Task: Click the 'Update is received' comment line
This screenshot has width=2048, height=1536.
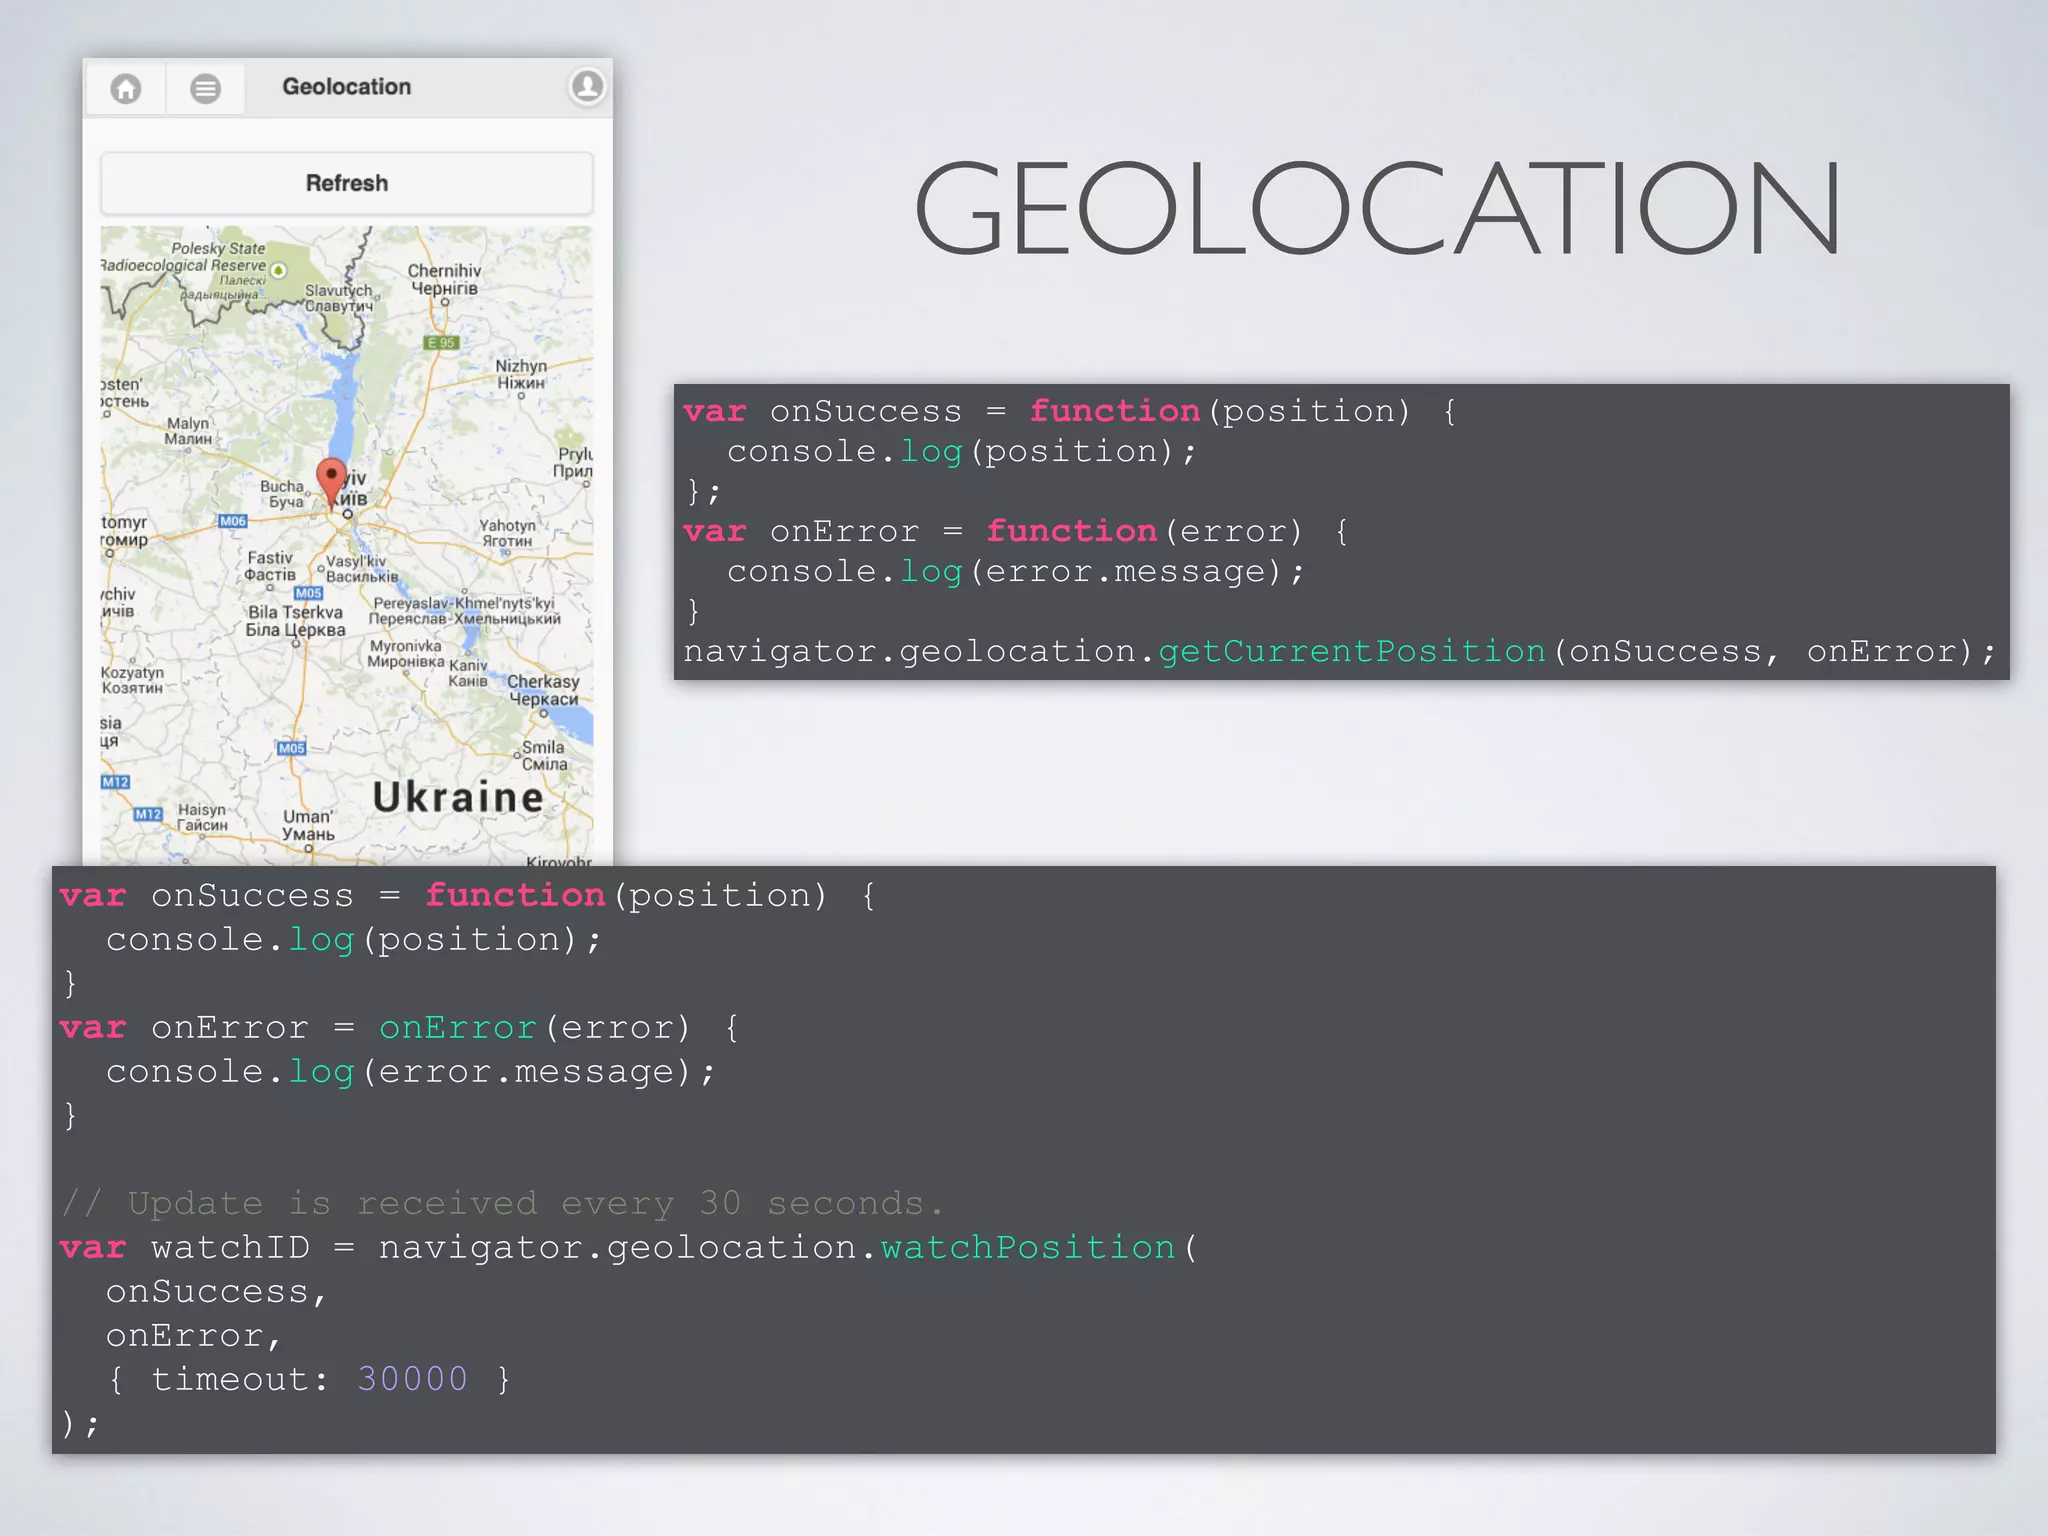Action: click(x=502, y=1203)
